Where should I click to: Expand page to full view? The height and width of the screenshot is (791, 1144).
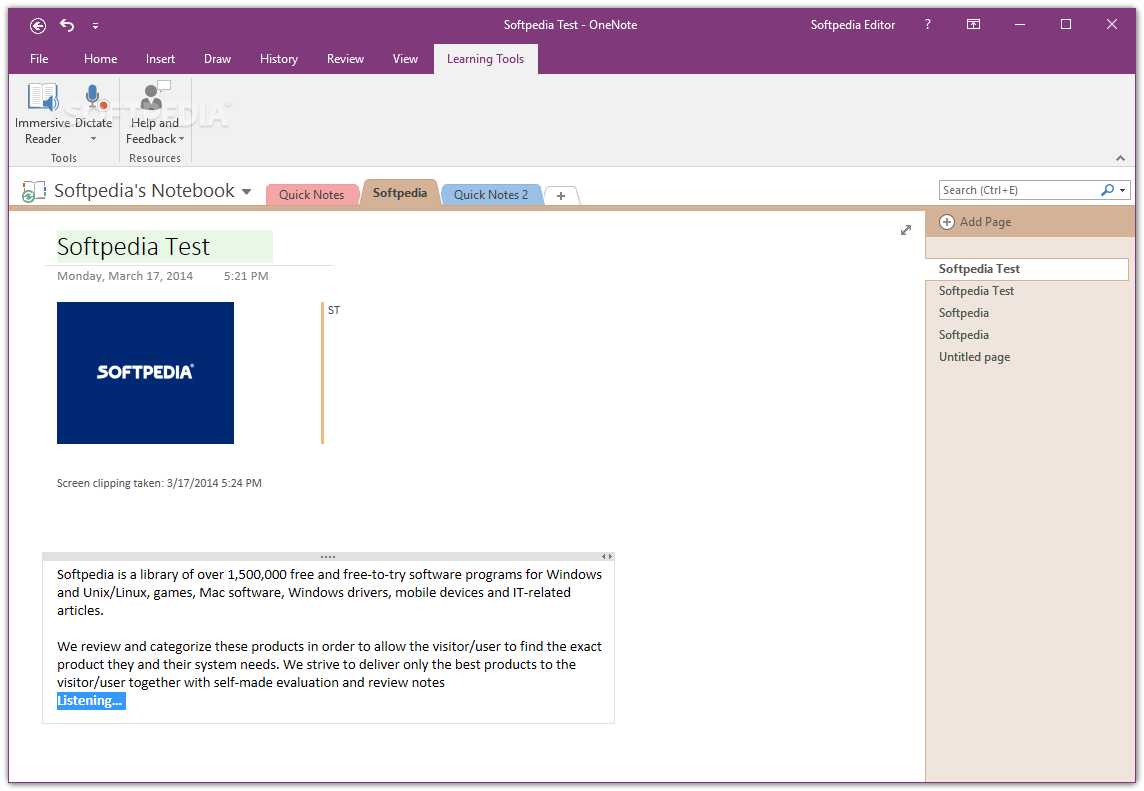click(x=905, y=230)
